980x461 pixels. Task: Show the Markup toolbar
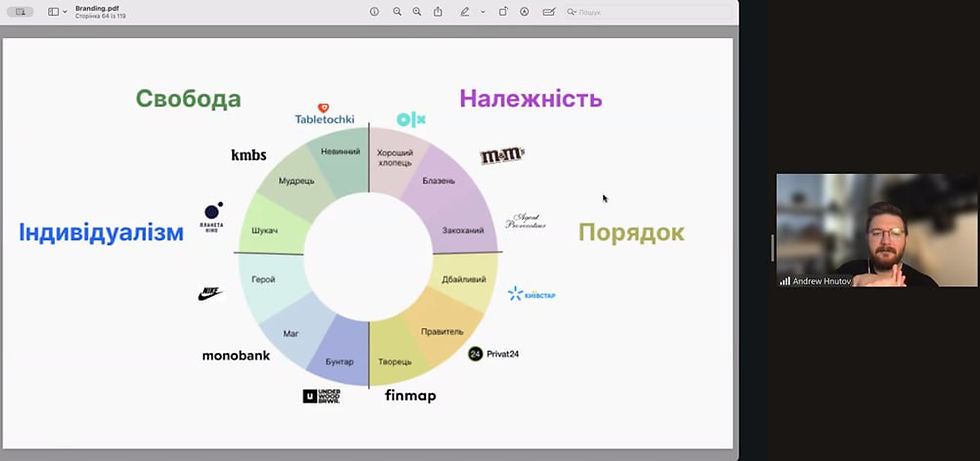(524, 12)
